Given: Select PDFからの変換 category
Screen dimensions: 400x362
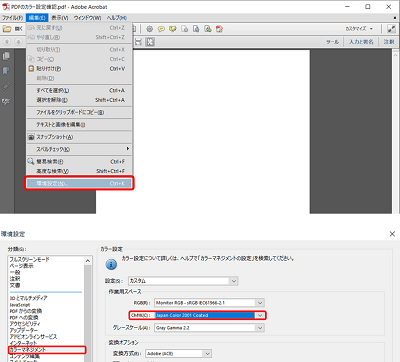Looking at the screenshot, I should click(x=26, y=311).
